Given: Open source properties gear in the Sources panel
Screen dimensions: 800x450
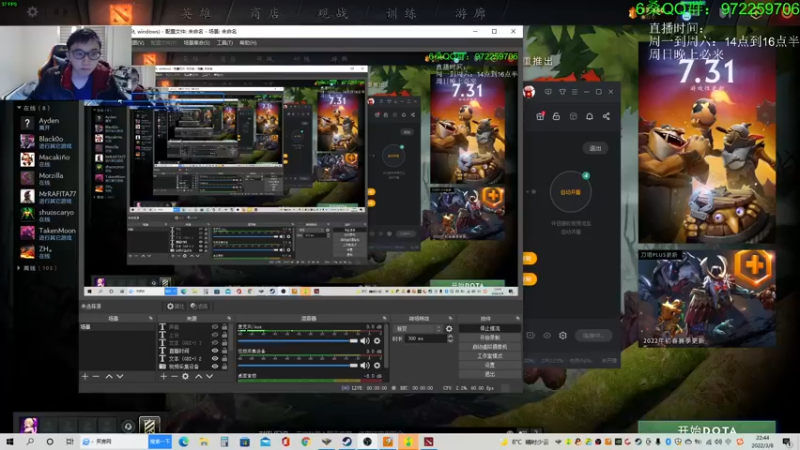Looking at the screenshot, I should tap(185, 376).
